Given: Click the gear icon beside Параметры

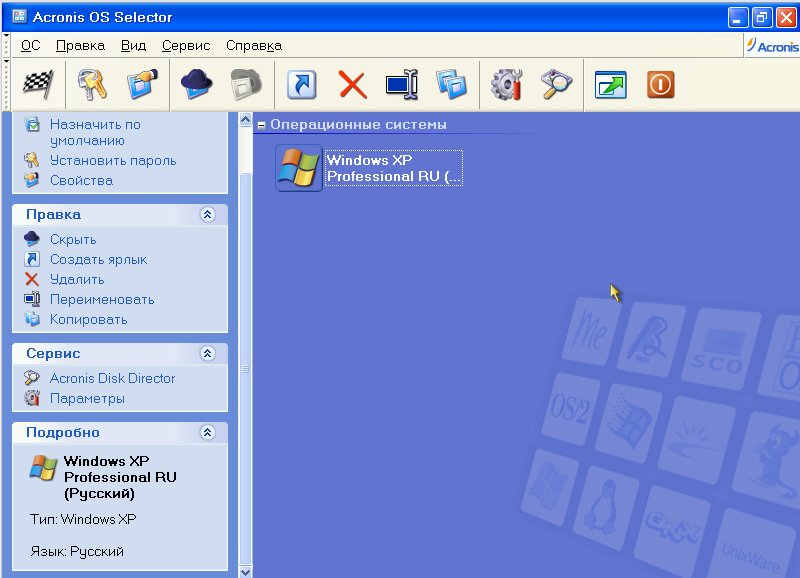Looking at the screenshot, I should pos(32,398).
